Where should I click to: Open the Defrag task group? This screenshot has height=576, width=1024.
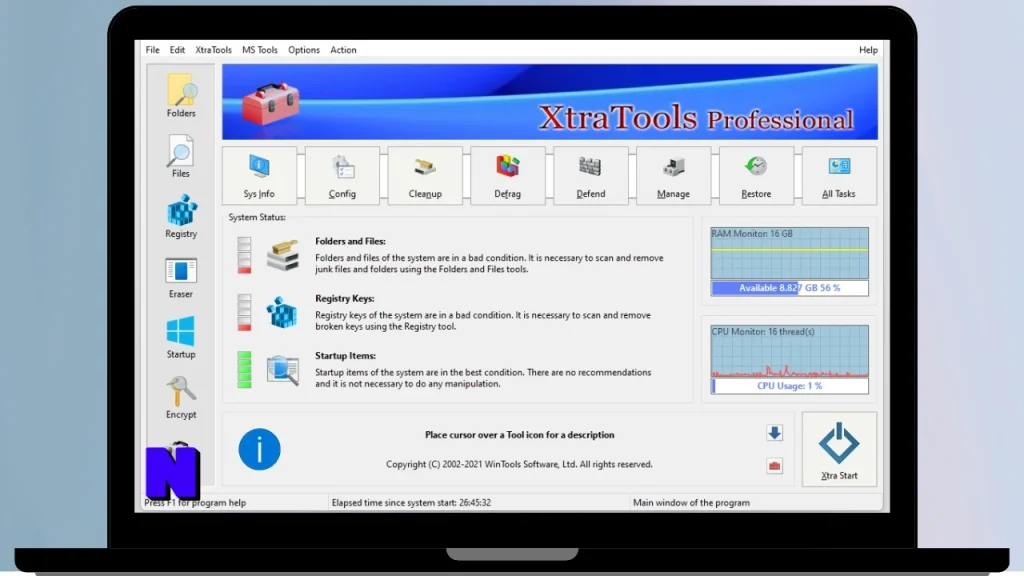pos(507,176)
